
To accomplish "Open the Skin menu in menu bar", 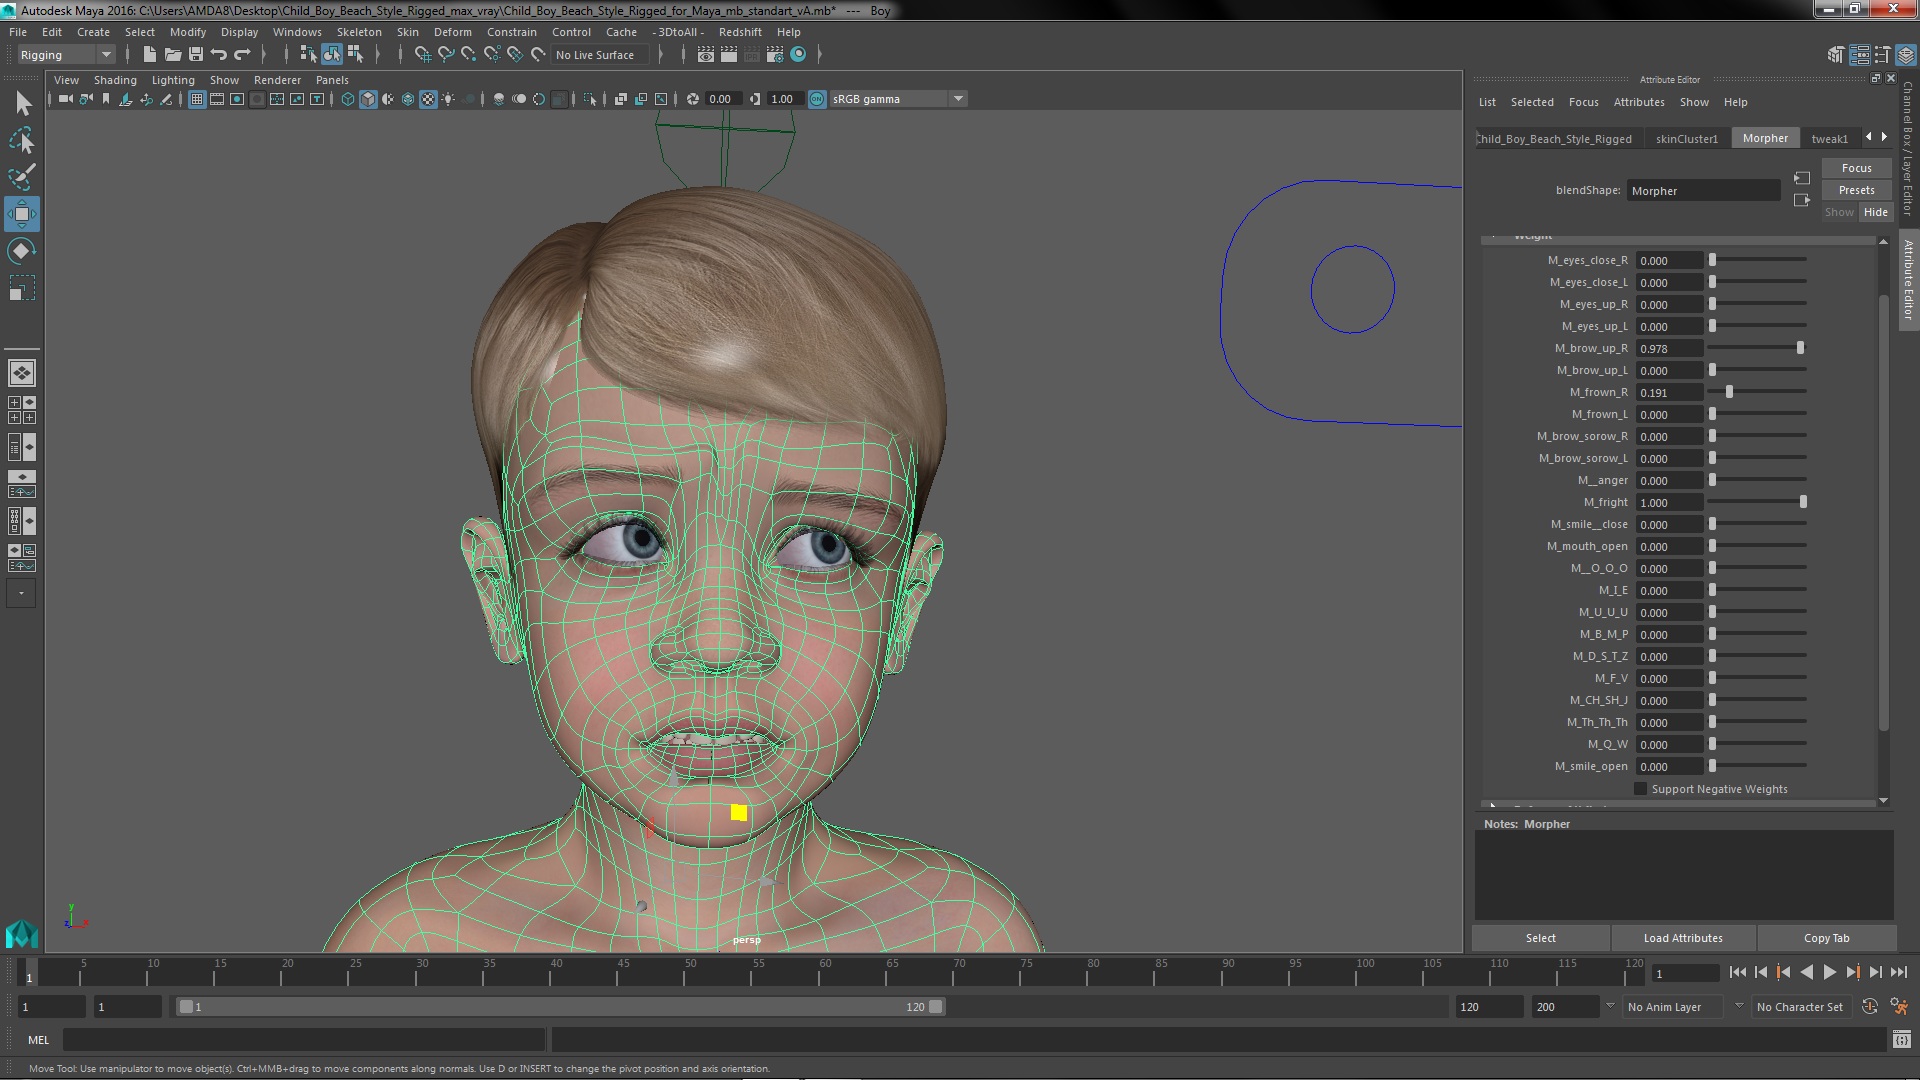I will 406,32.
